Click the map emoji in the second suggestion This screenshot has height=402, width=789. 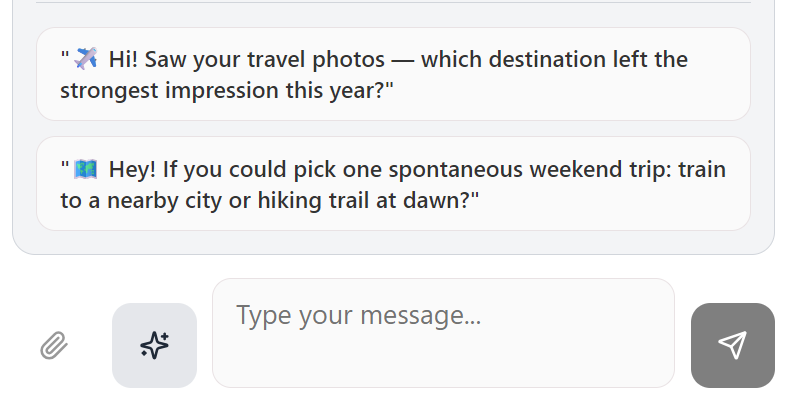tap(86, 169)
